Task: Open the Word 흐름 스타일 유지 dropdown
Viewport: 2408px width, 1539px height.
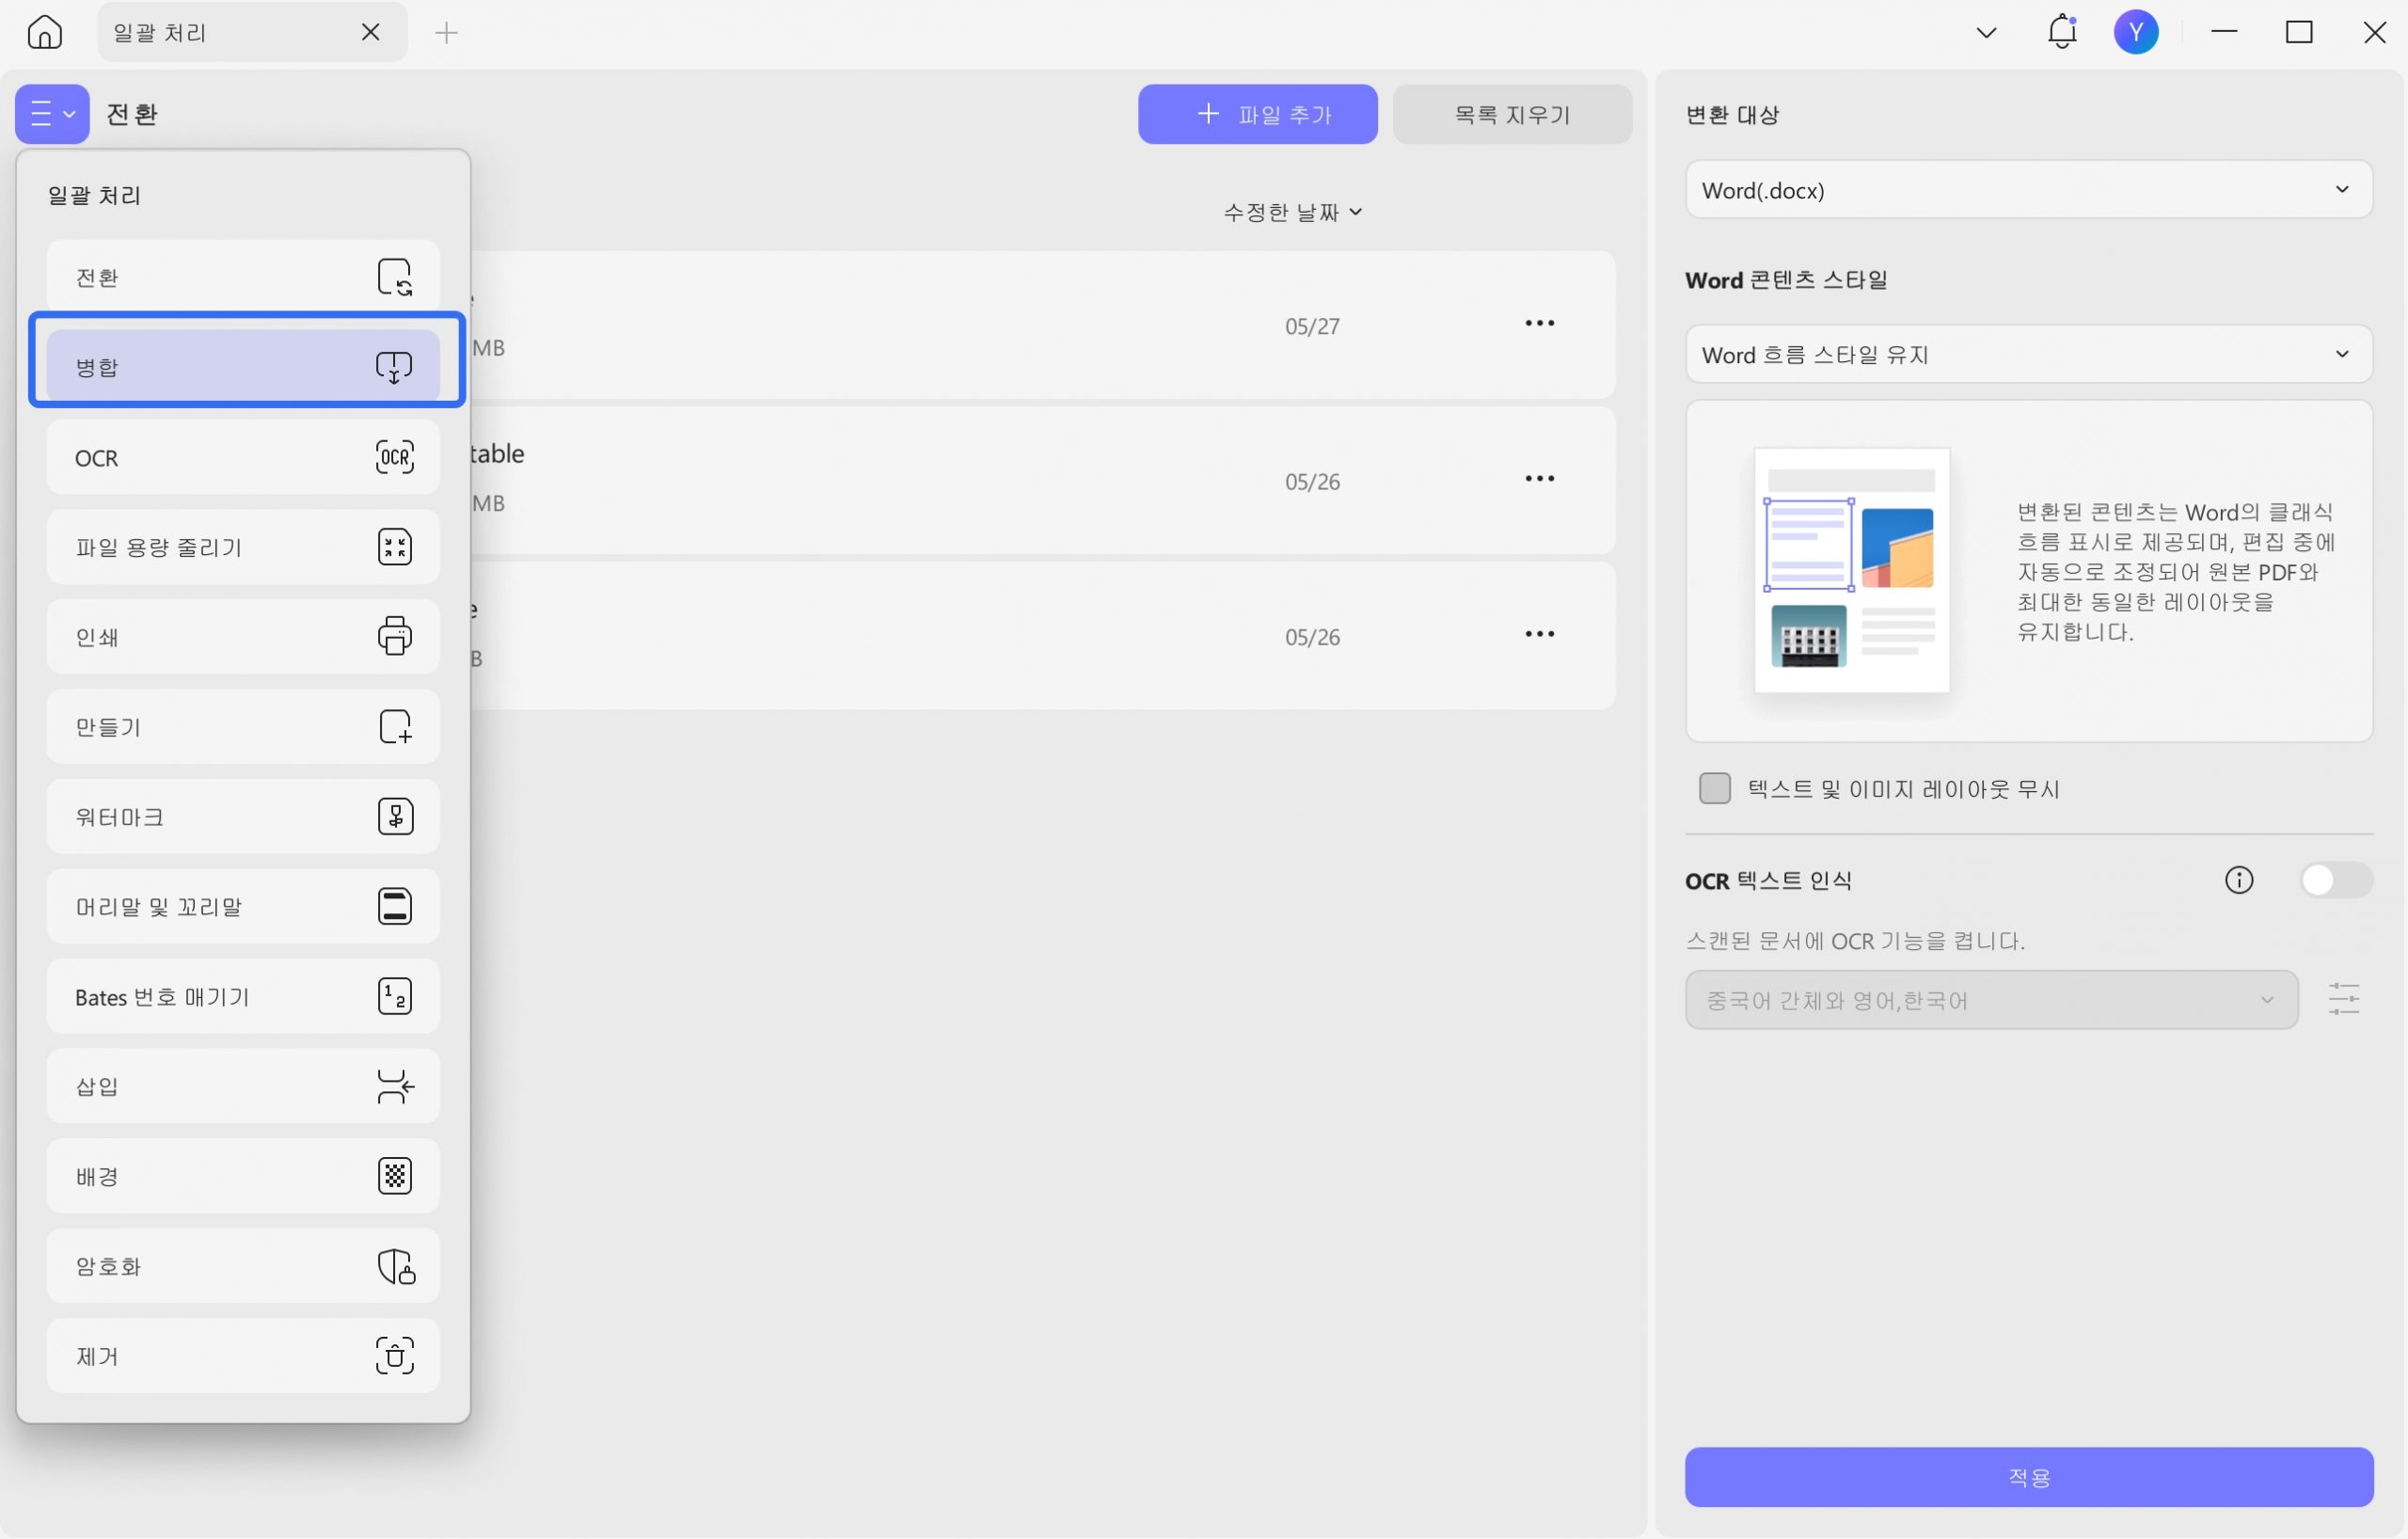Action: click(2028, 354)
